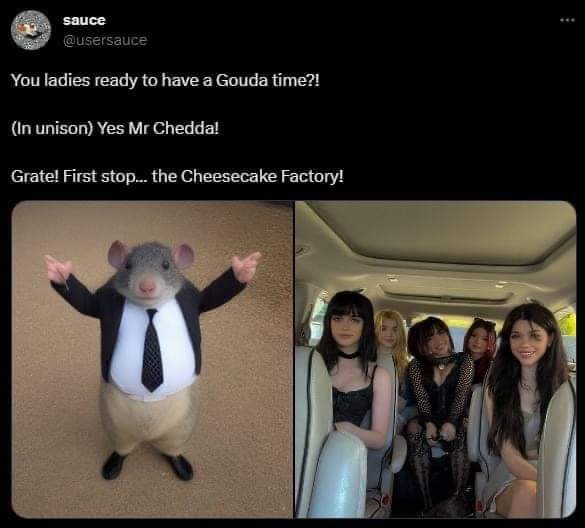Select the "Gouda time" first tweet line
Image resolution: width=585 pixels, height=528 pixels.
click(165, 80)
